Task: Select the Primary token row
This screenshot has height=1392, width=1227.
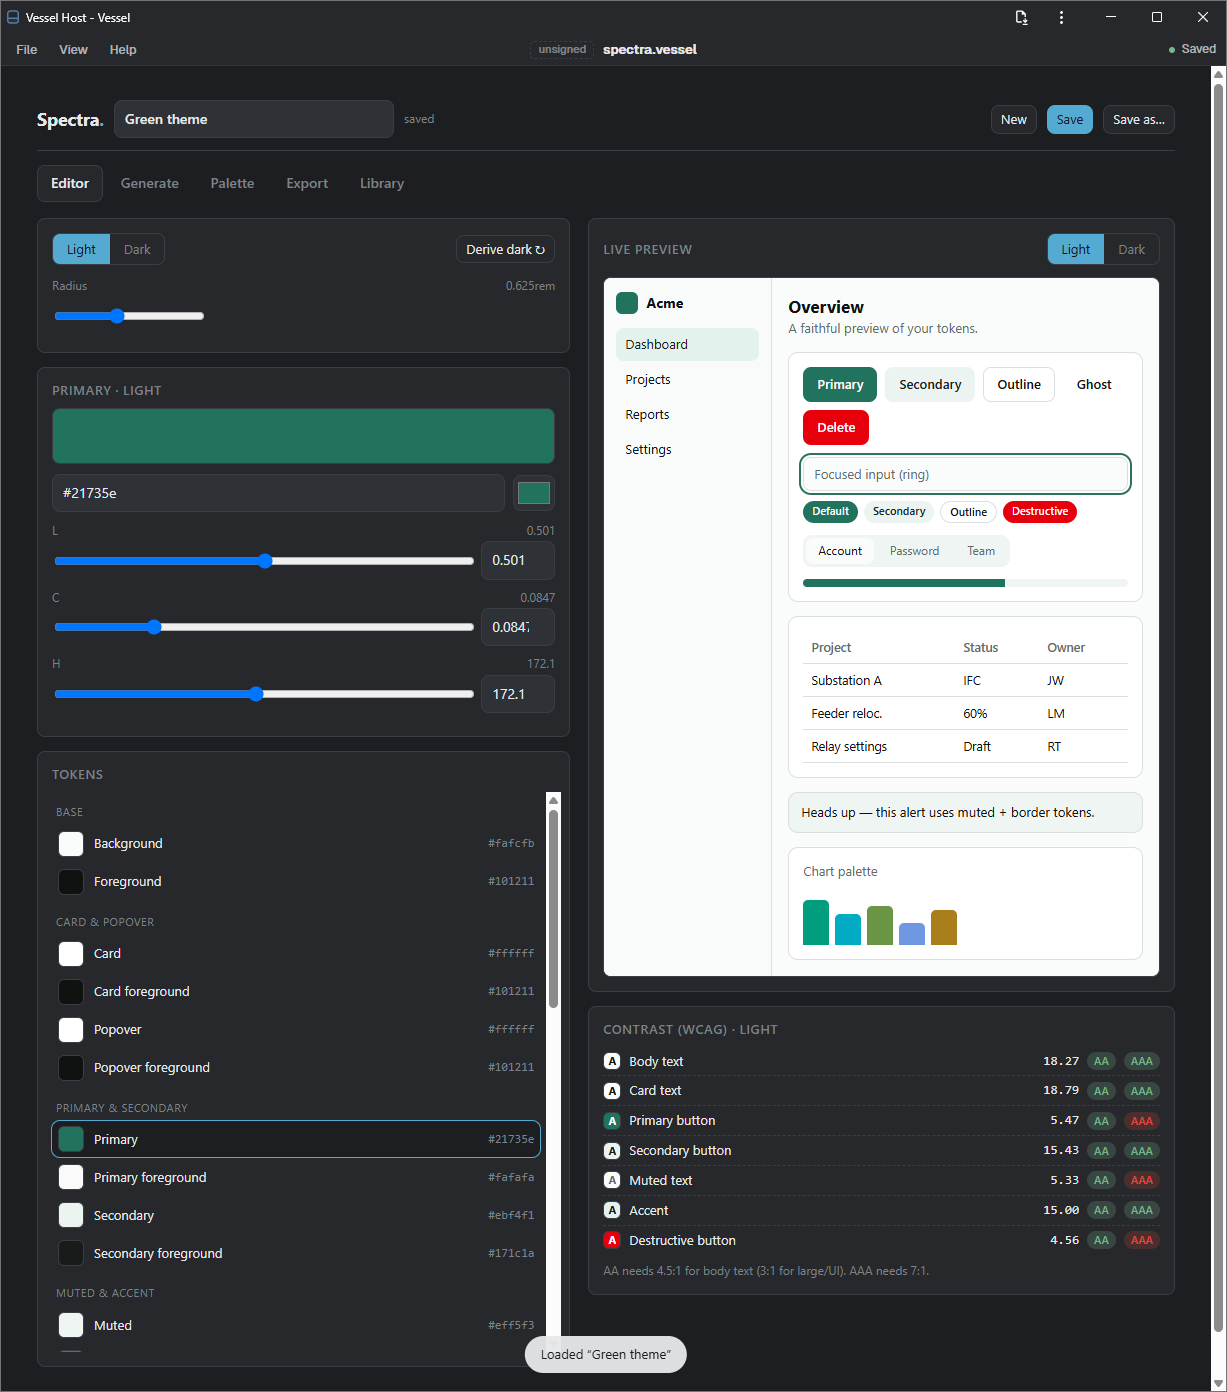Action: (296, 1139)
